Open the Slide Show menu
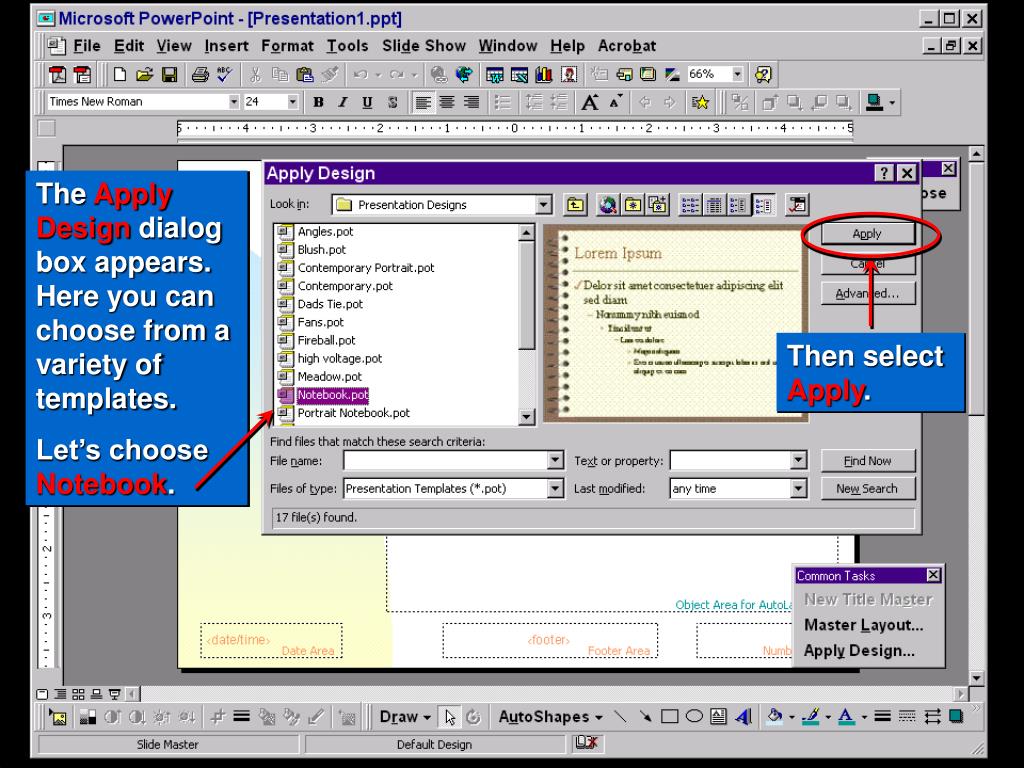The image size is (1024, 768). click(424, 46)
